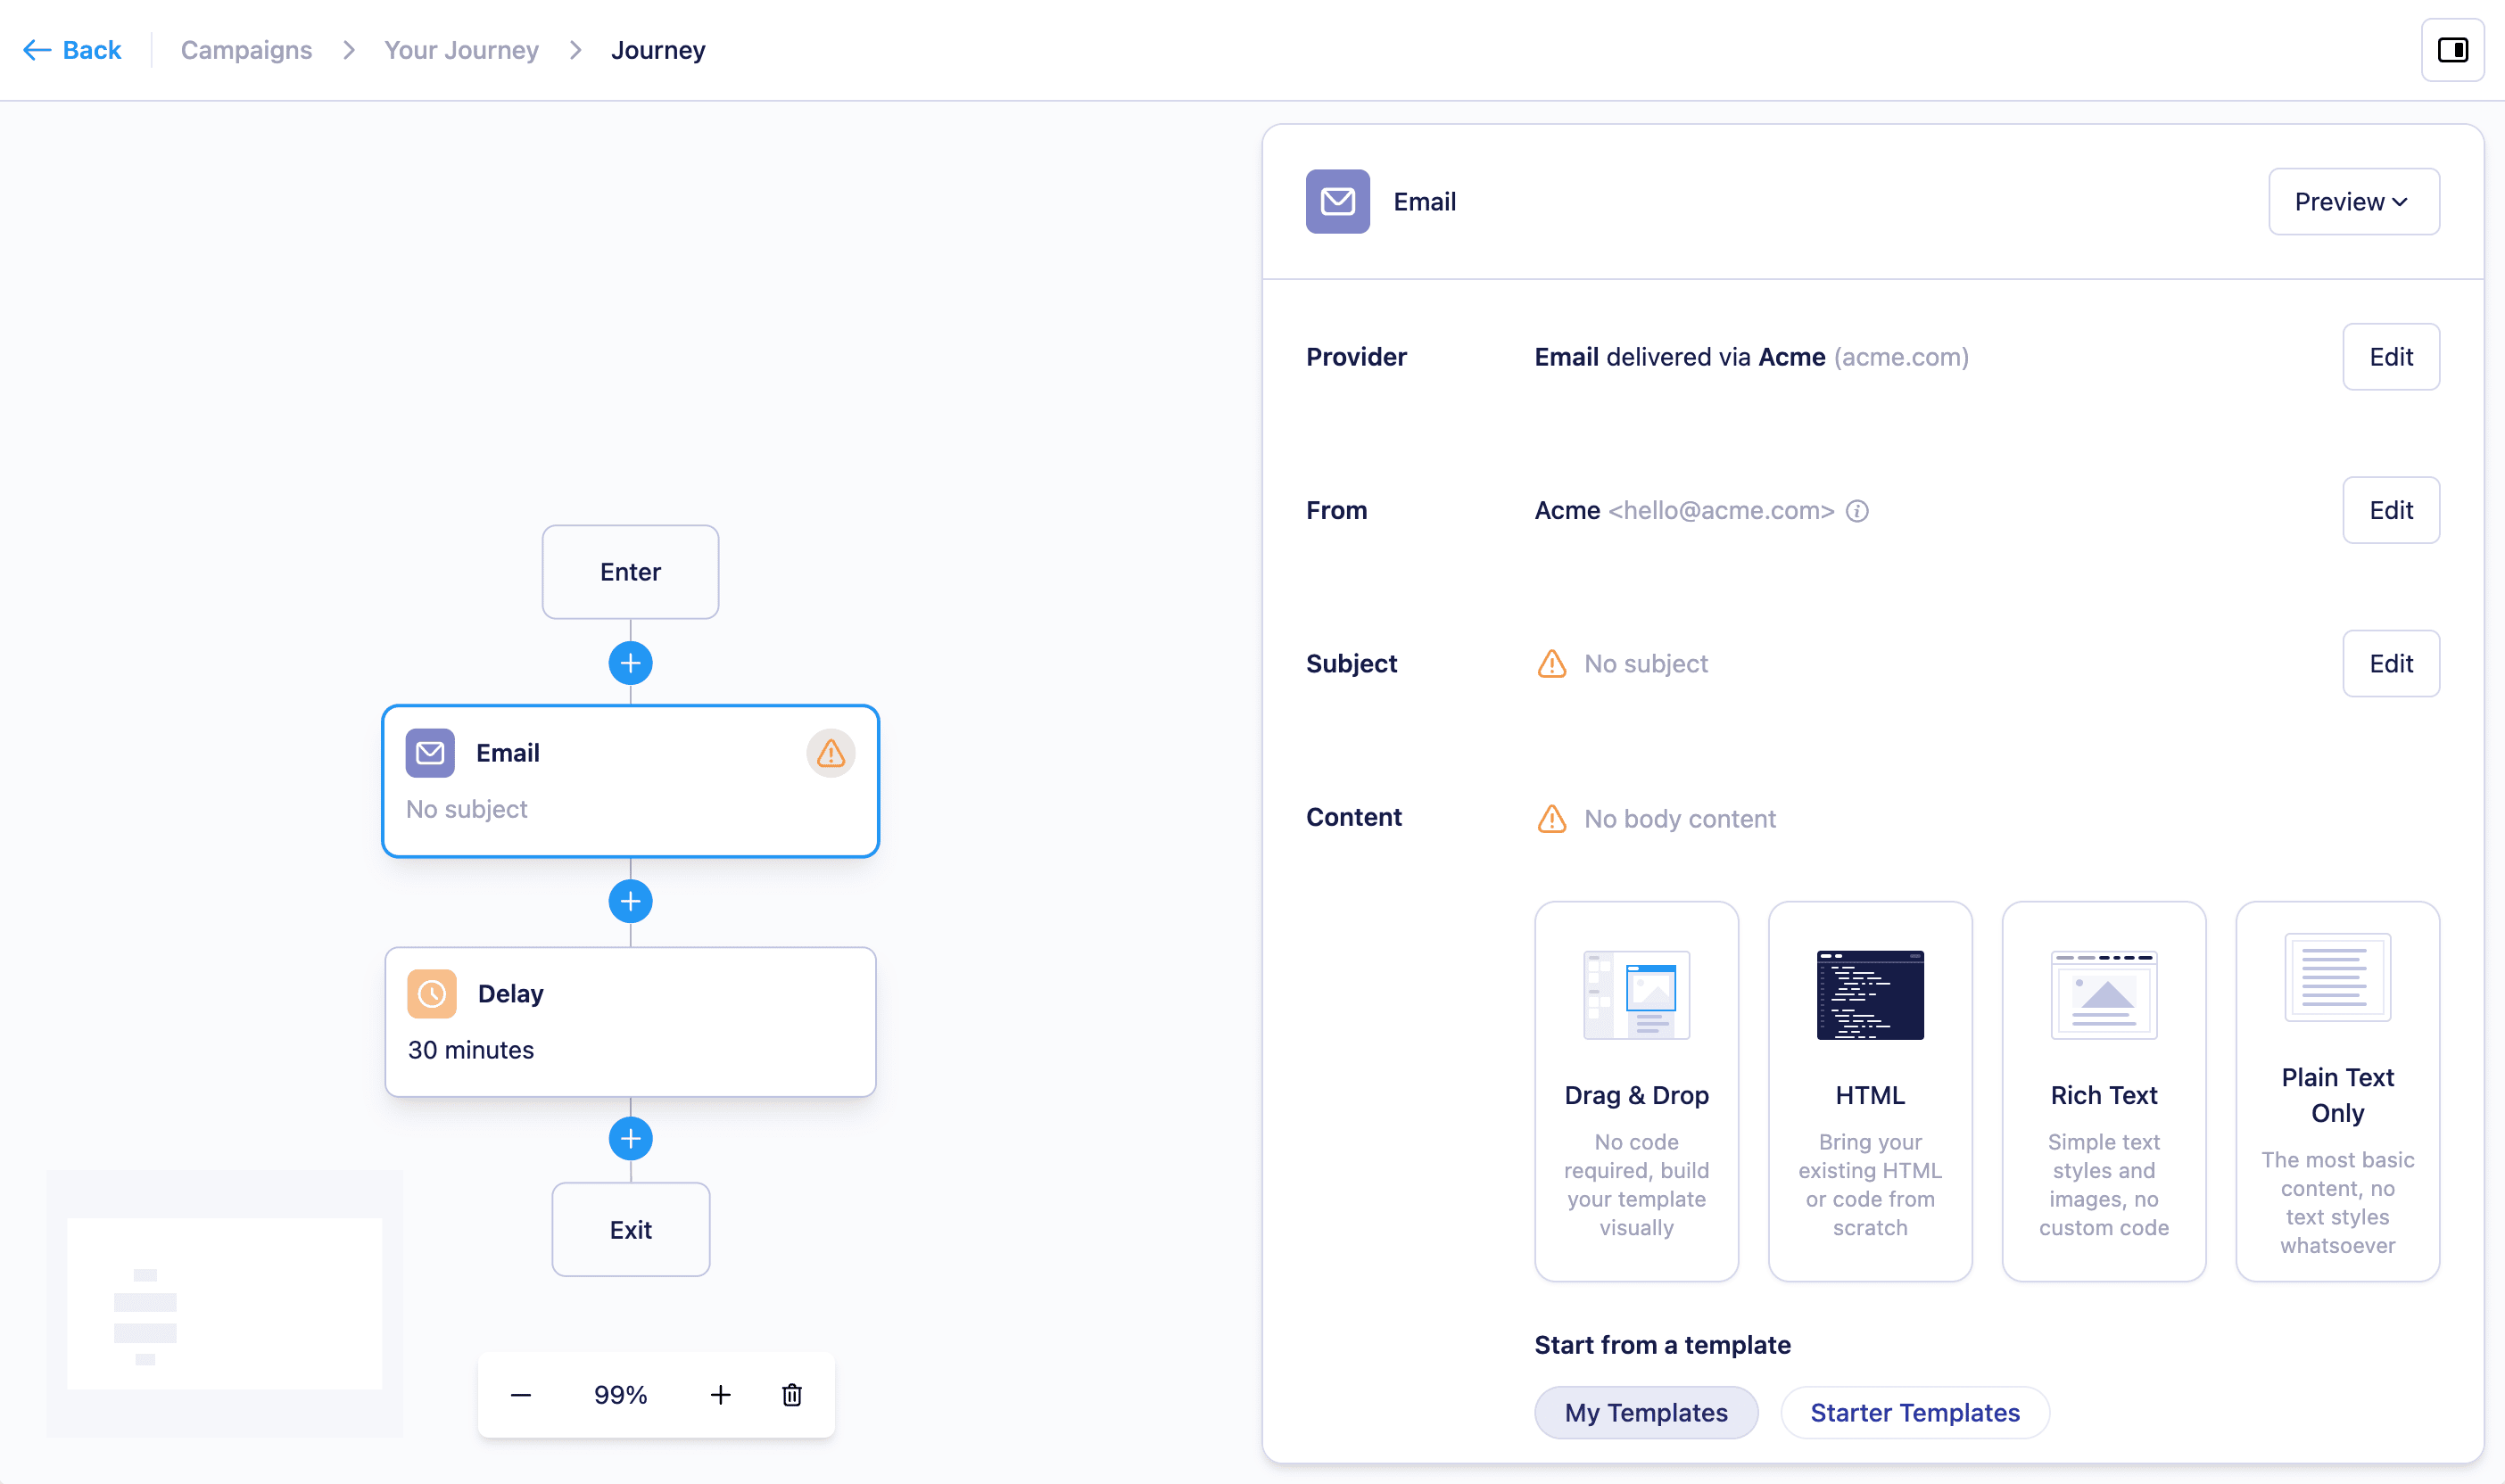This screenshot has height=1484, width=2505.
Task: Select My Templates
Action: 1646,1412
